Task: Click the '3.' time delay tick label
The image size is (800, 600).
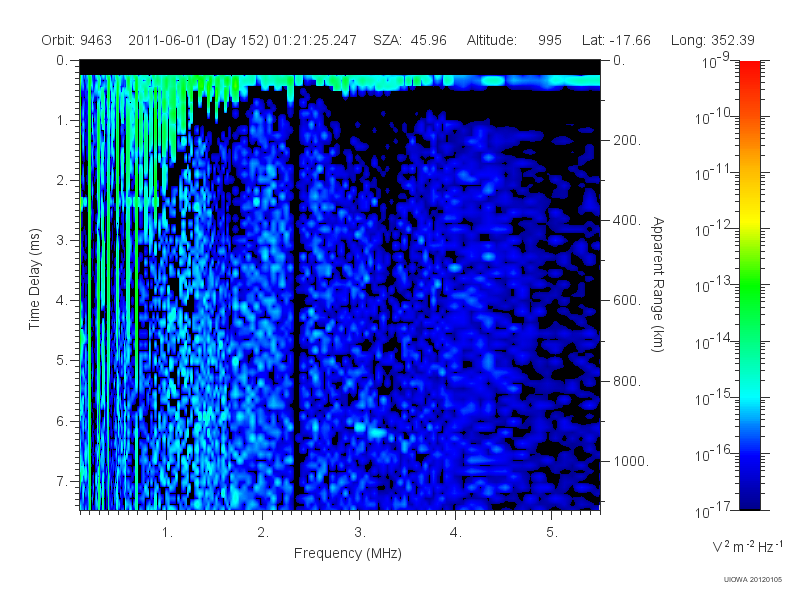Action: click(62, 240)
